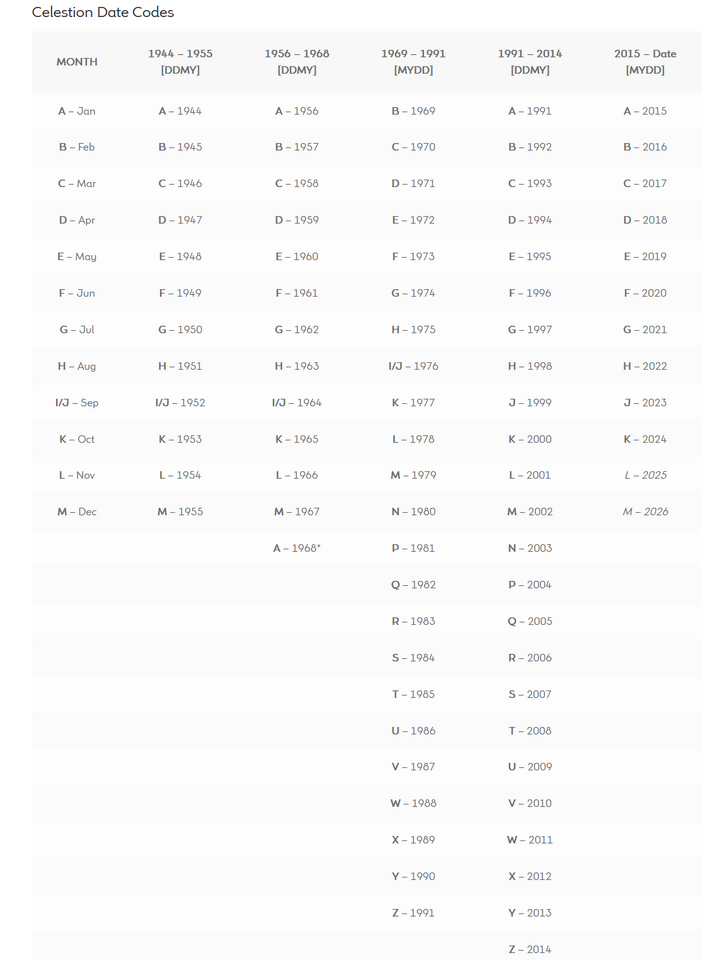The image size is (720, 960).
Task: Click the M – Dec month cell
Action: [x=77, y=512]
